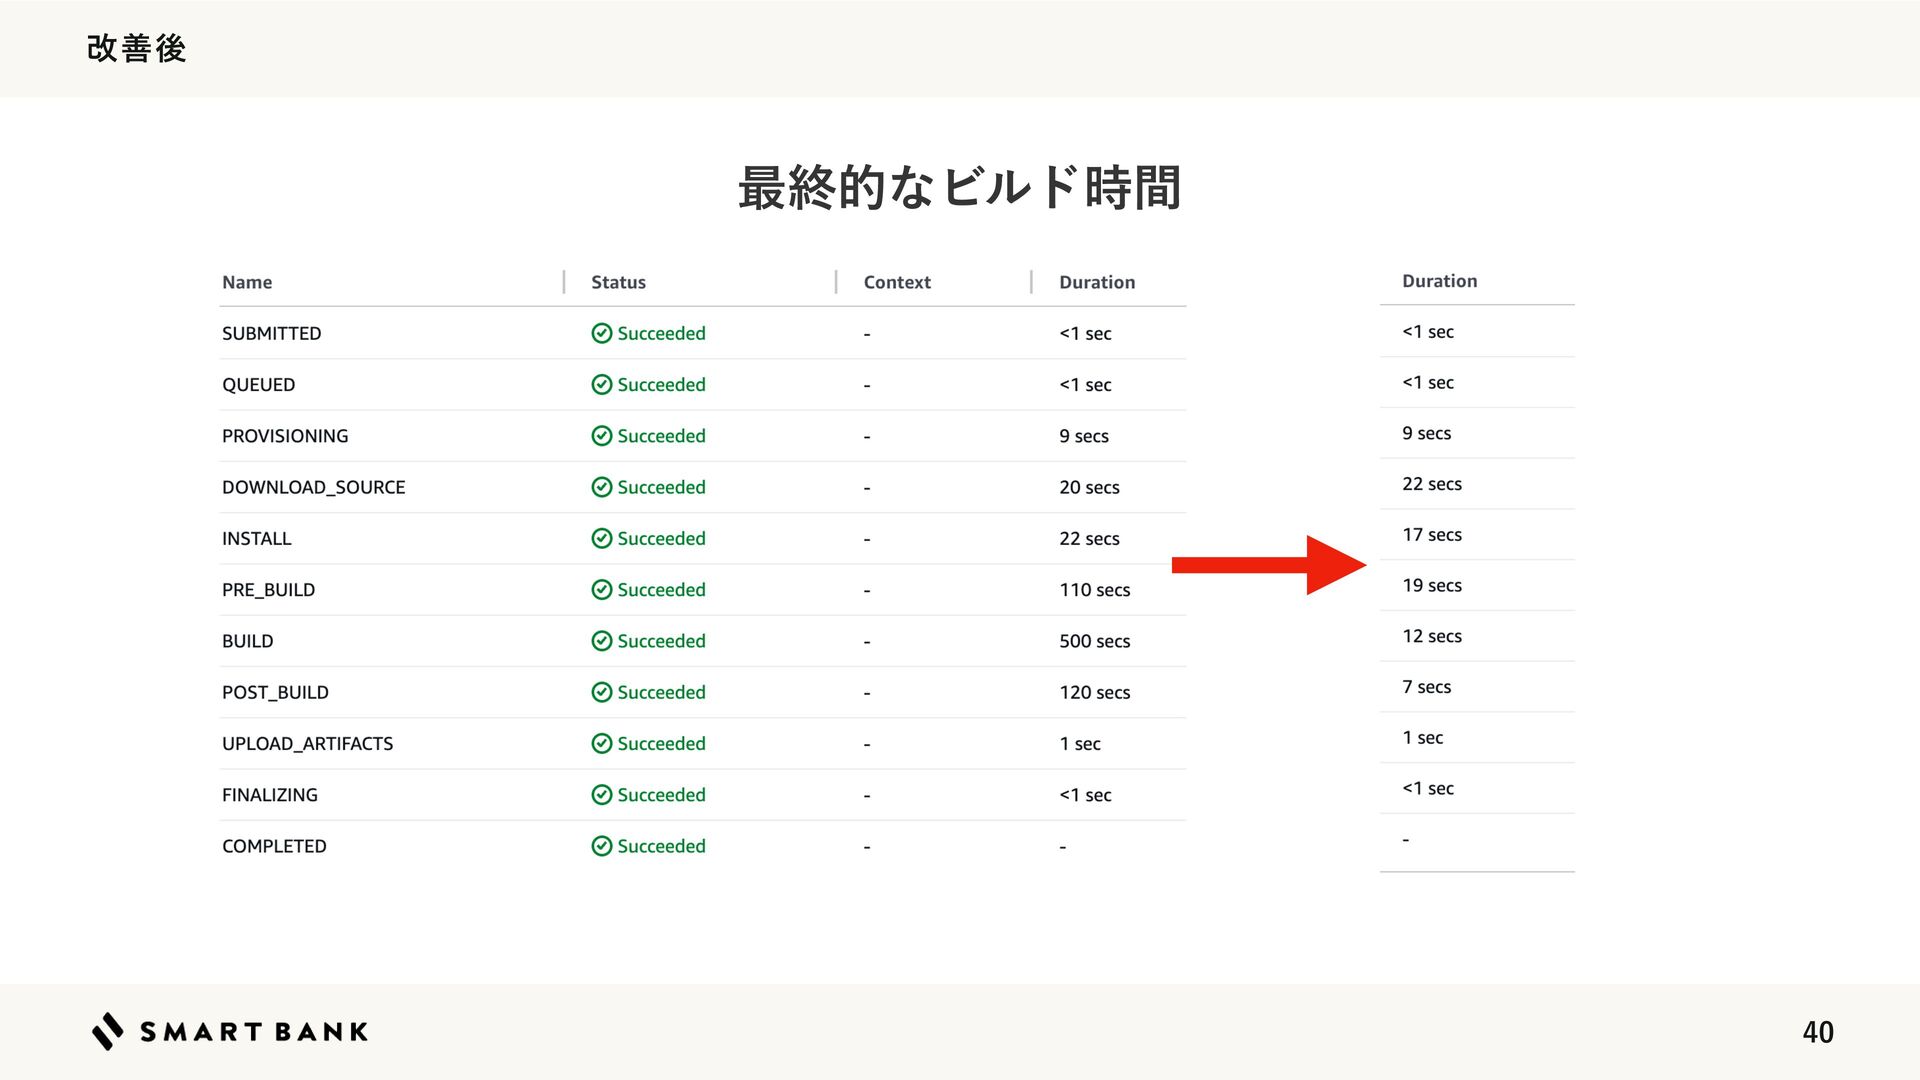Click the 500 secs duration value
Image resolution: width=1920 pixels, height=1080 pixels.
coord(1094,641)
